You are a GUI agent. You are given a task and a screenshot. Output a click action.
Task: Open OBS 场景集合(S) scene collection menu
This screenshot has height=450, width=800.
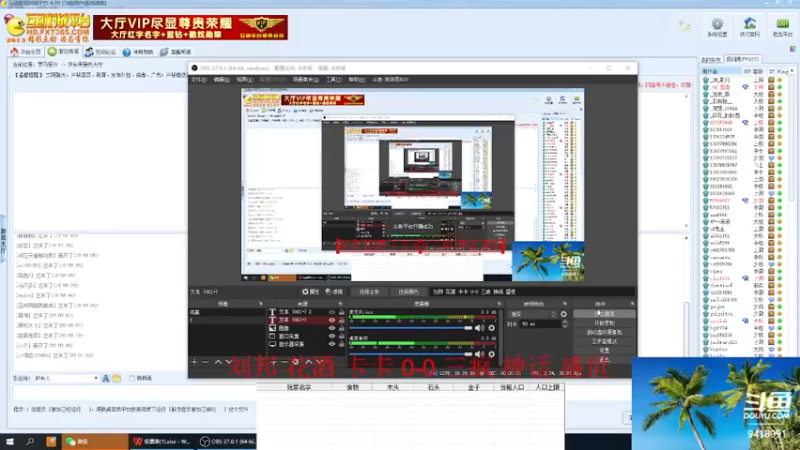tap(306, 80)
